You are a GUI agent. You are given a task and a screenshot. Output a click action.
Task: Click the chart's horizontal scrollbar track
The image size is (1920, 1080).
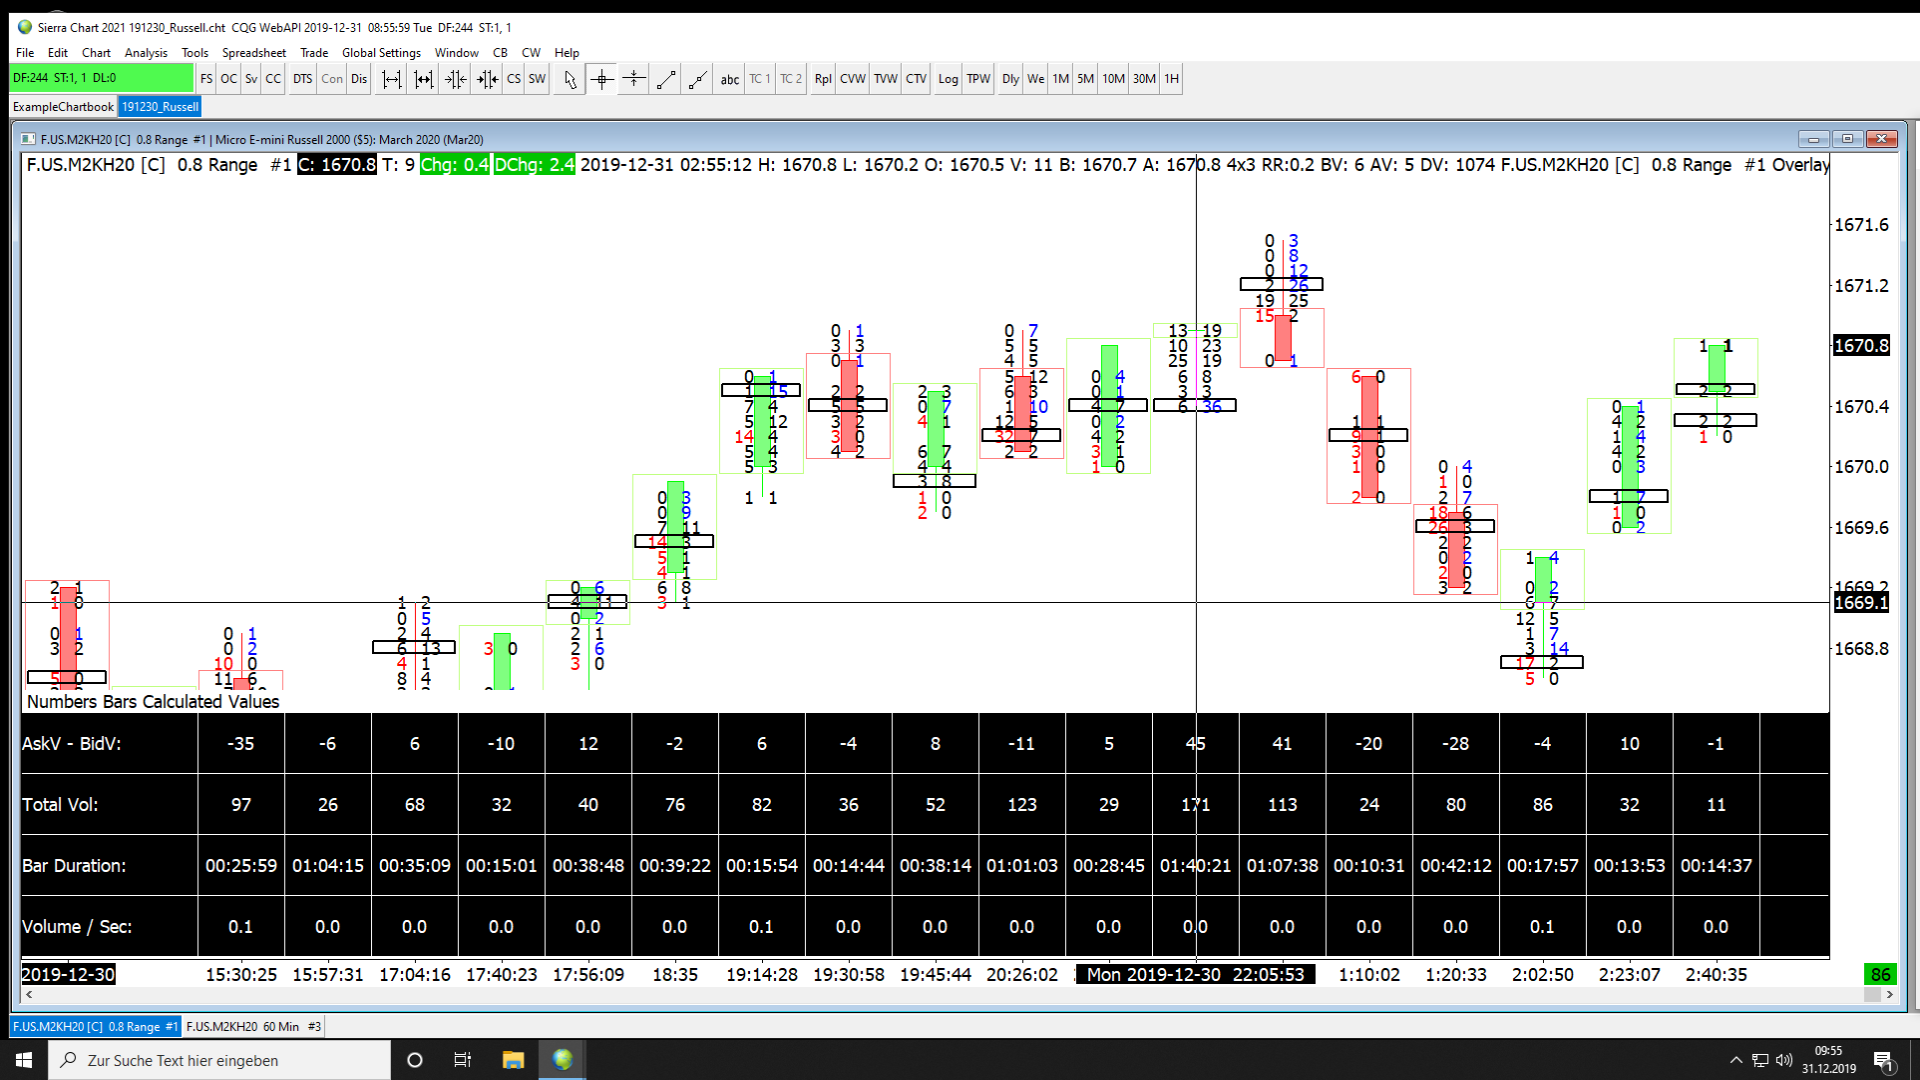(900, 994)
